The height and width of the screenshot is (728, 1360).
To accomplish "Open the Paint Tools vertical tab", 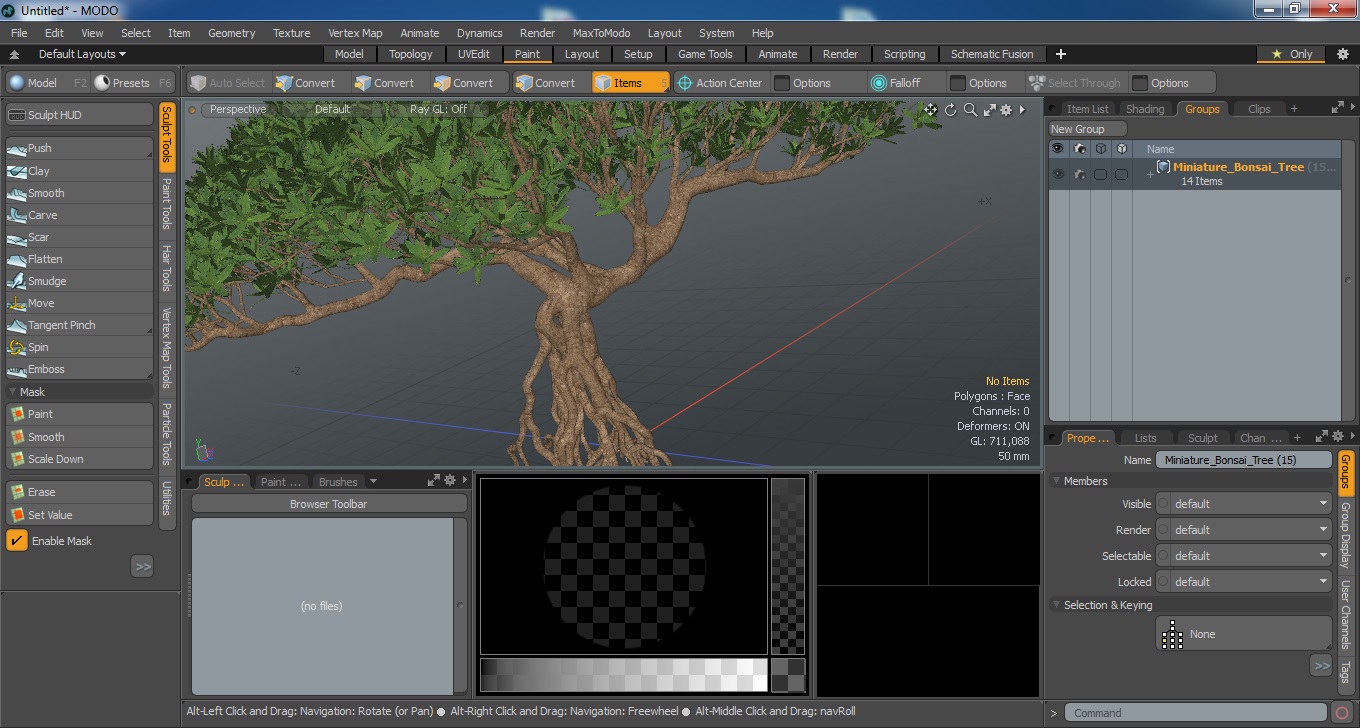I will point(167,205).
